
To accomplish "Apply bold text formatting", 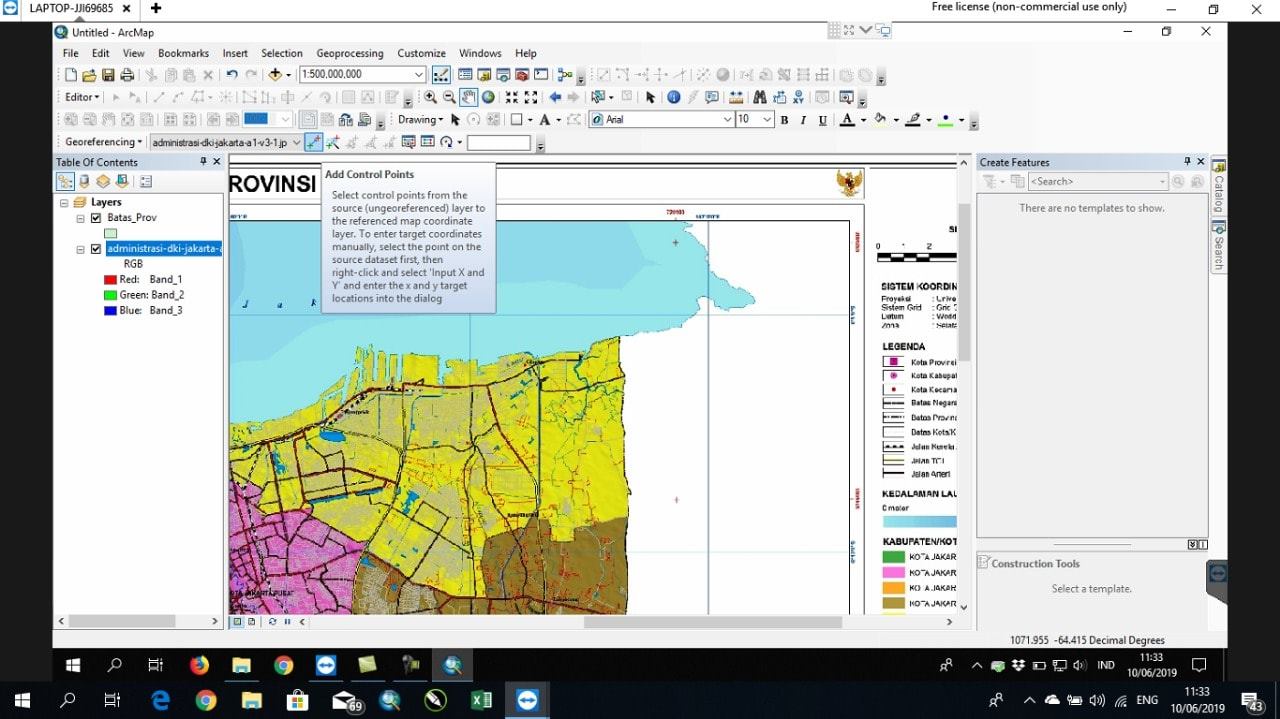I will tap(784, 120).
